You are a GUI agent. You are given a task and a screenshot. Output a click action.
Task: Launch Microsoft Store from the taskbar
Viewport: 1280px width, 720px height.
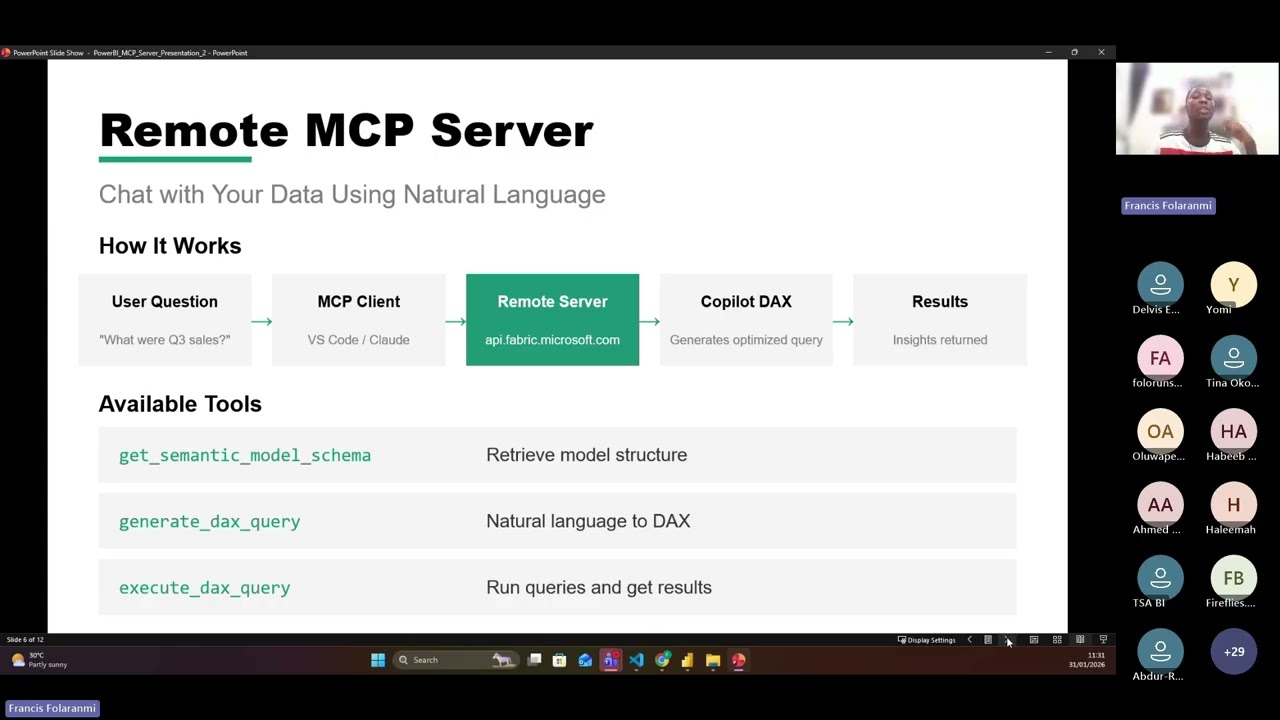pyautogui.click(x=559, y=660)
